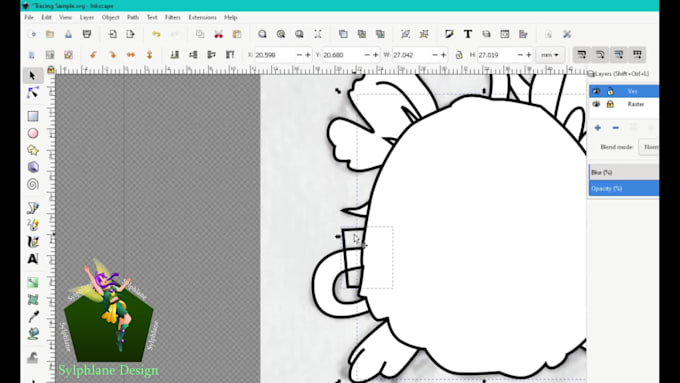Viewport: 680px width, 383px height.
Task: Select the Calligraphy tool
Action: click(33, 242)
